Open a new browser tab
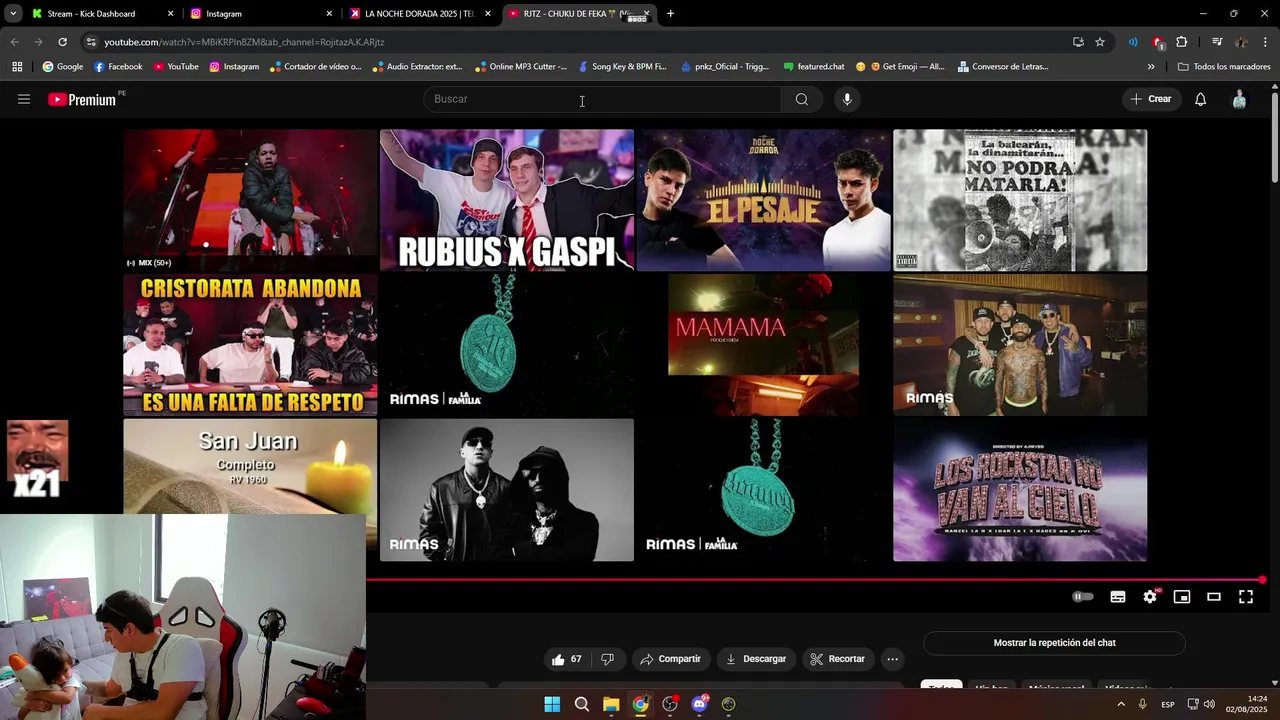1280x720 pixels. [670, 14]
